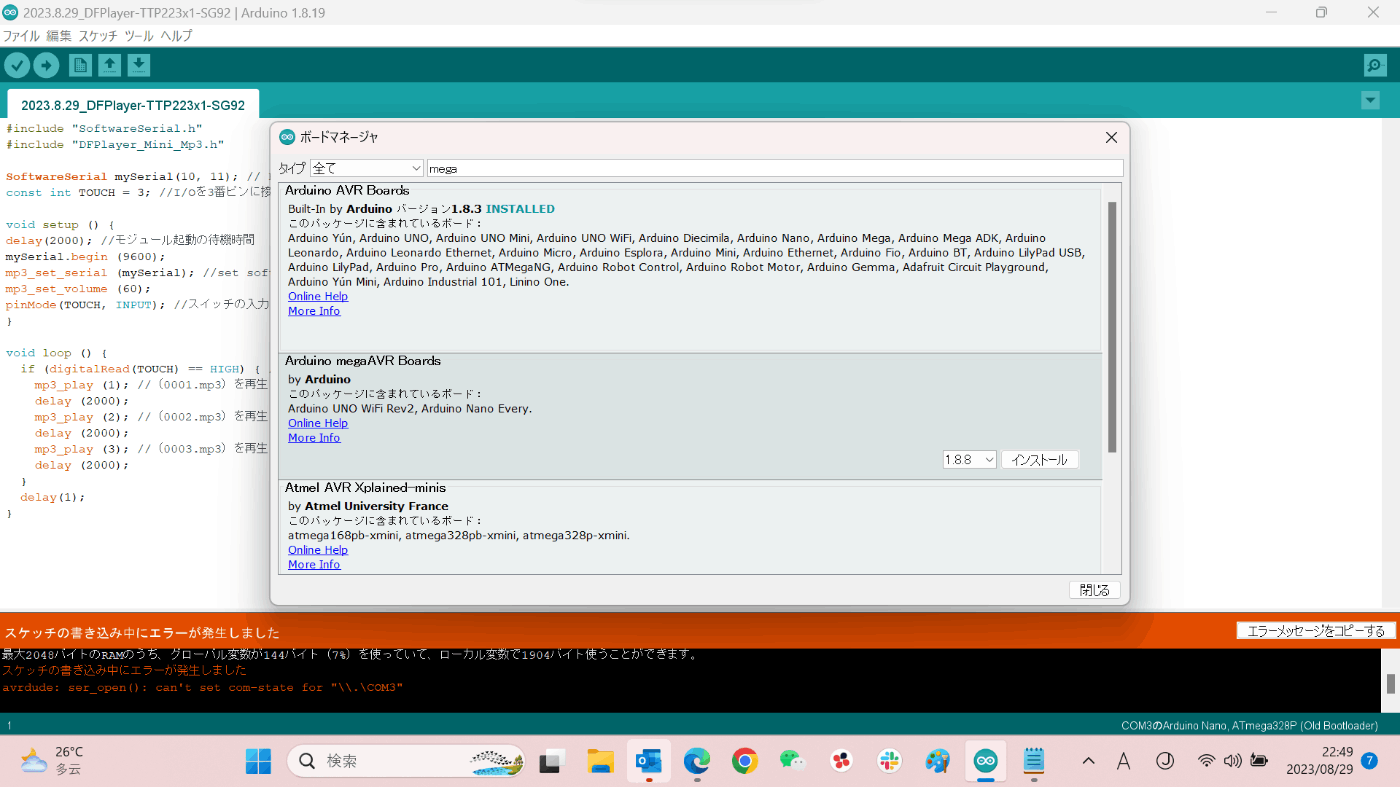Open File Explorer from the taskbar
The height and width of the screenshot is (787, 1400).
[x=600, y=761]
